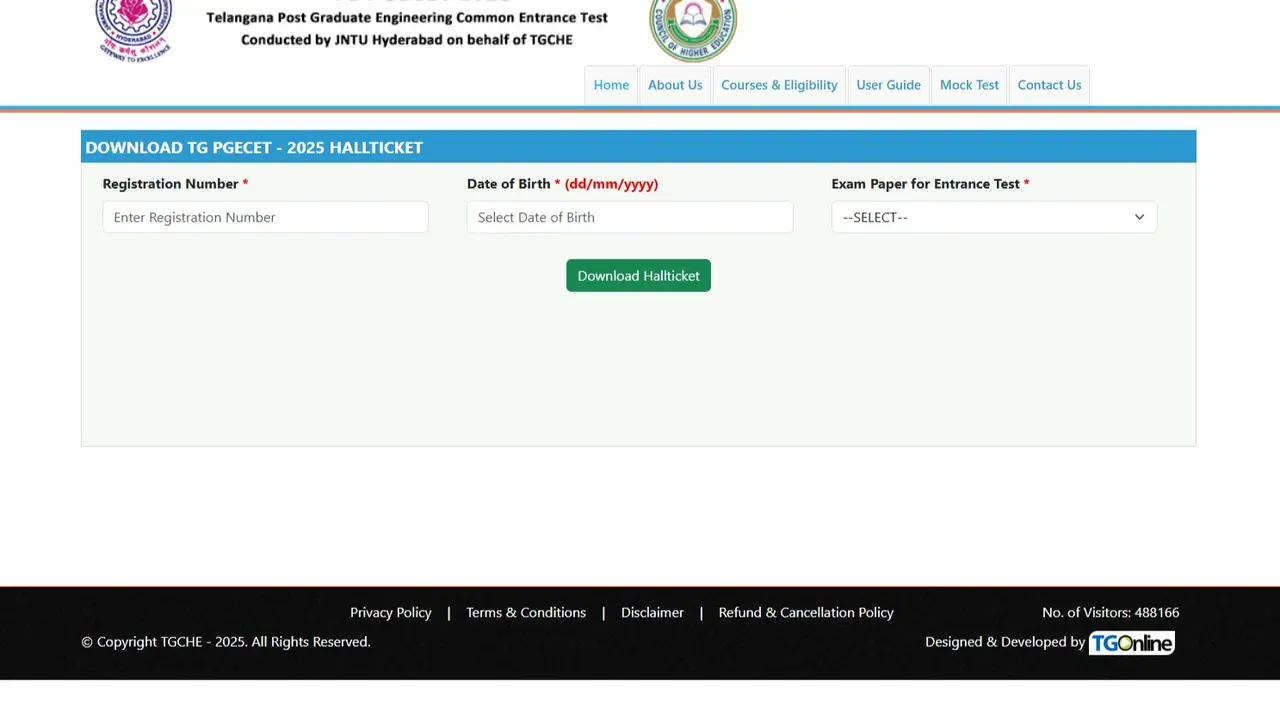This screenshot has width=1280, height=720.
Task: Expand the Exam Paper for Entrance Test dropdown
Action: coord(994,217)
